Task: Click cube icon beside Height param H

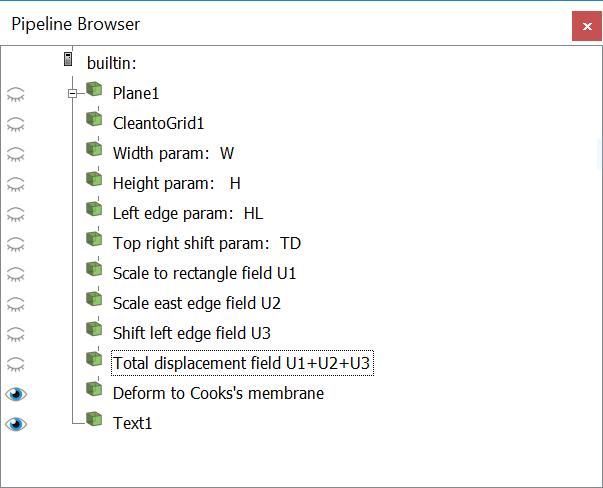Action: coord(95,180)
